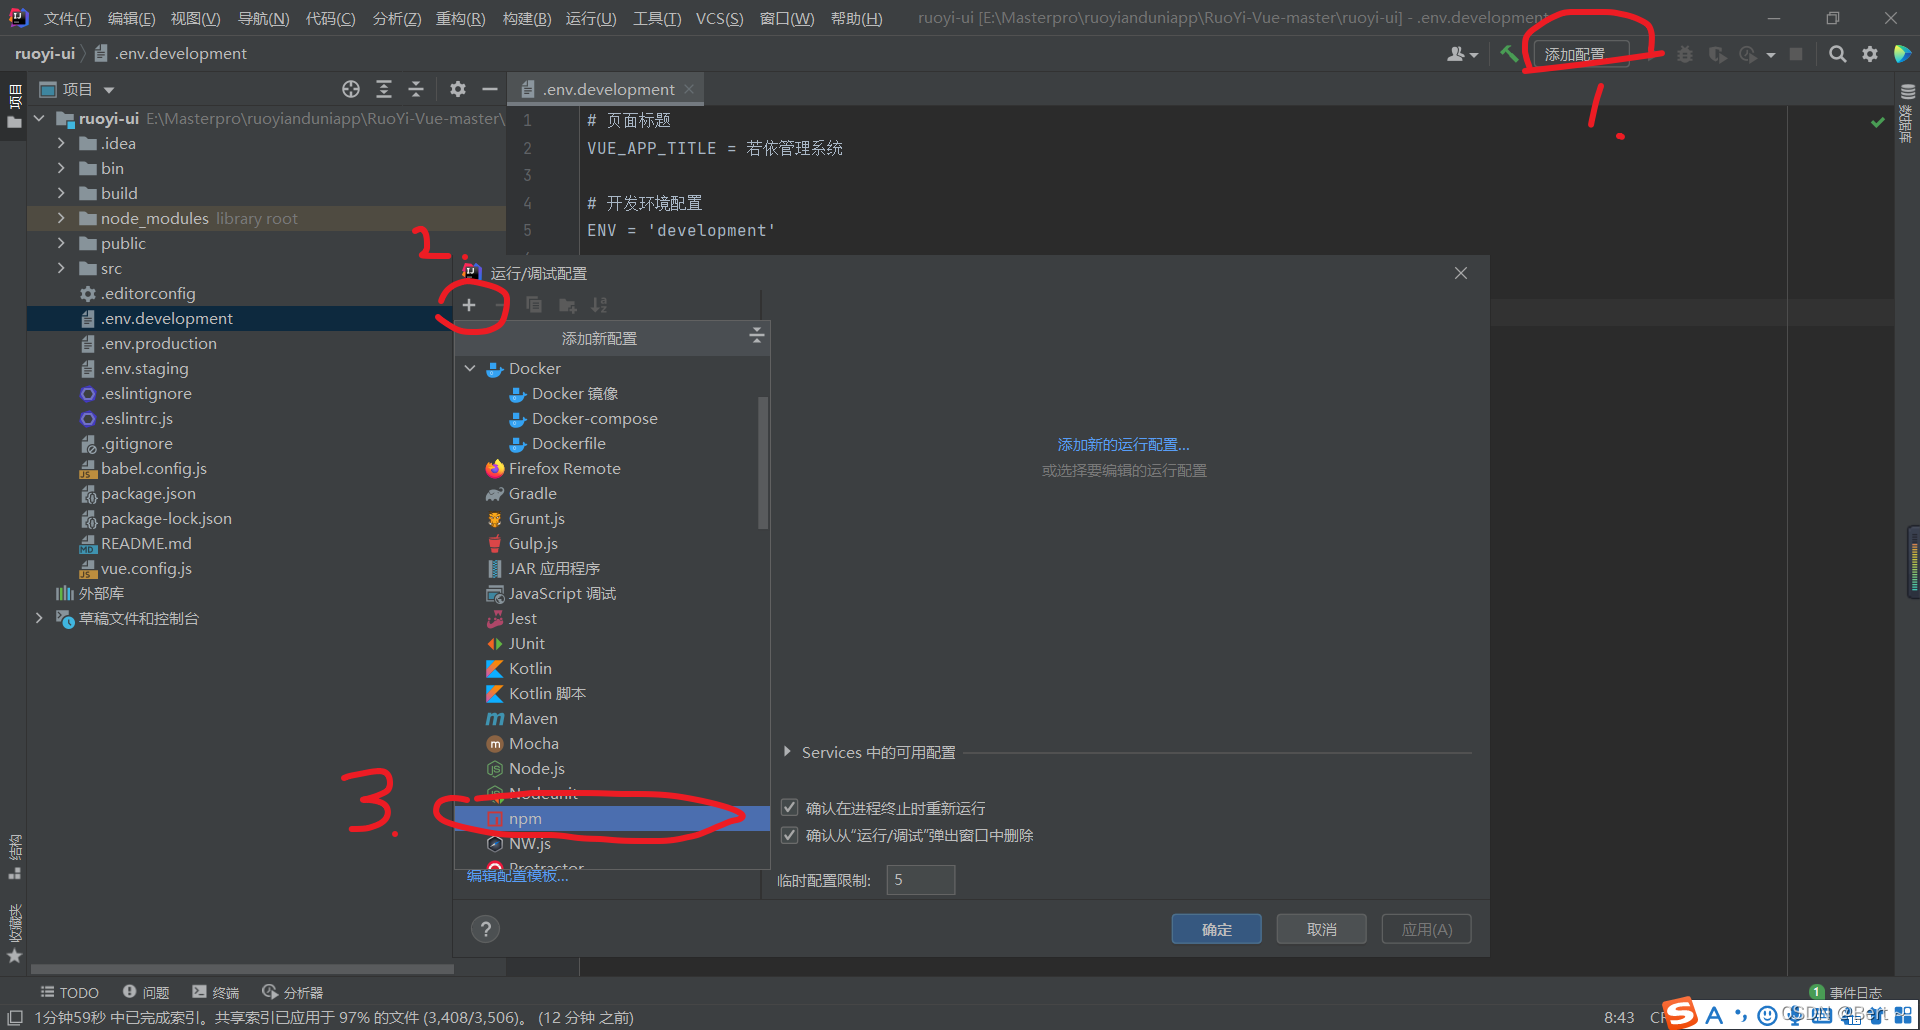Viewport: 1920px width, 1030px height.
Task: Click Expand All icon in project panel
Action: click(384, 89)
